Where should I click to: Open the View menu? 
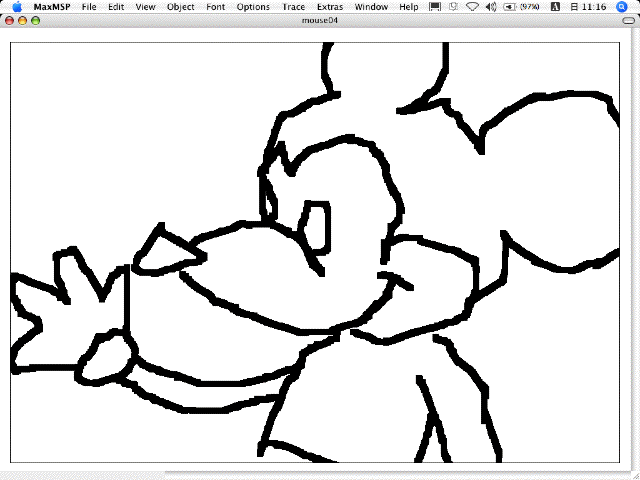click(x=145, y=7)
